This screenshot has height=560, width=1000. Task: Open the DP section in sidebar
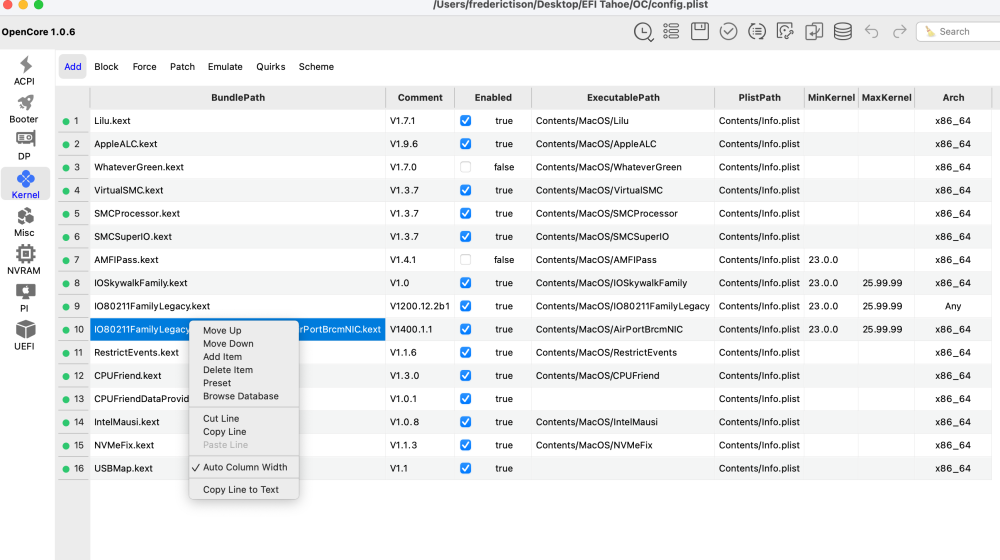pos(25,145)
